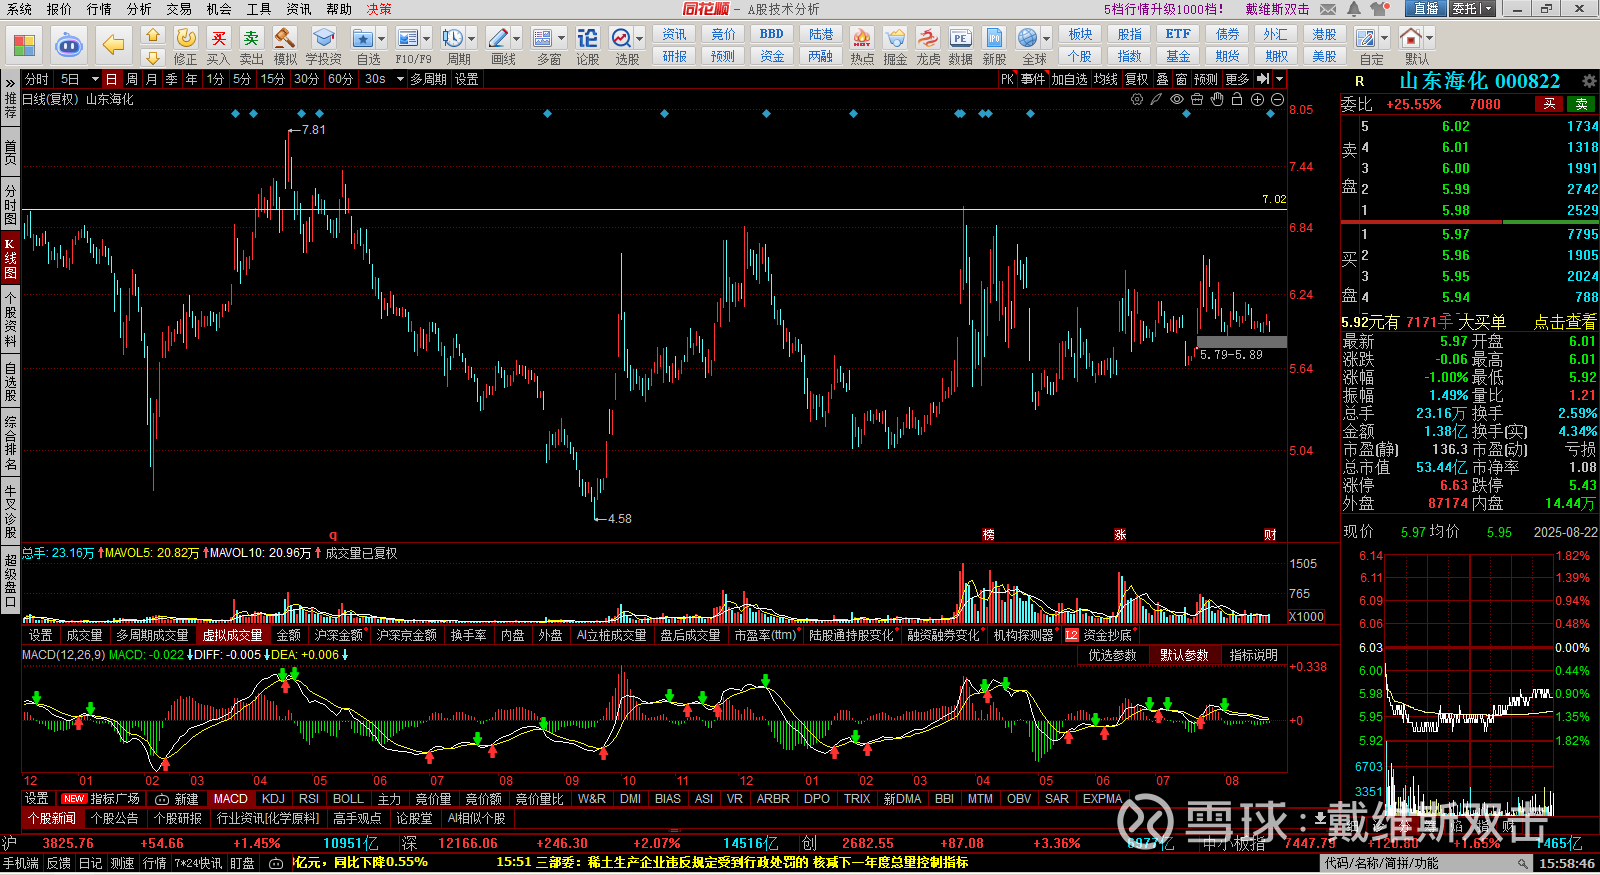Open the 多窗 multi-window icon
The width and height of the screenshot is (1600, 875).
click(x=543, y=38)
